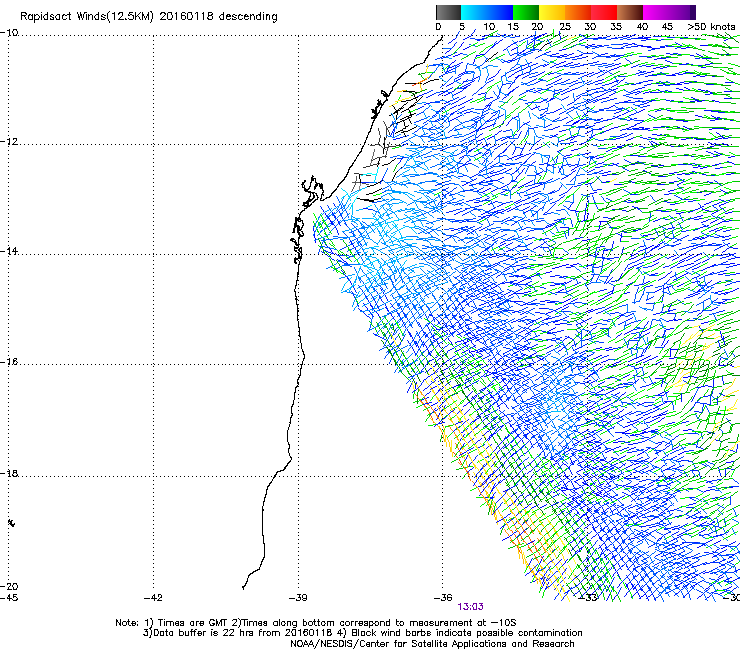This screenshot has width=740, height=650.
Task: Click the -39 longitude axis label
Action: point(298,598)
